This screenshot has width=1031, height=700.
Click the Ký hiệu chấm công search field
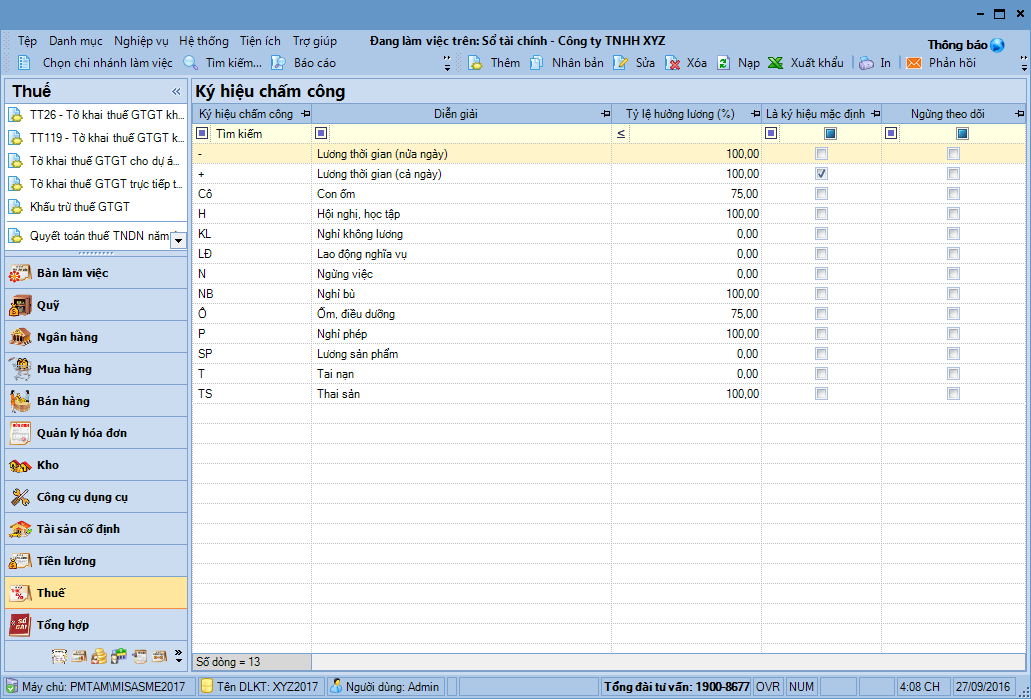tap(260, 134)
